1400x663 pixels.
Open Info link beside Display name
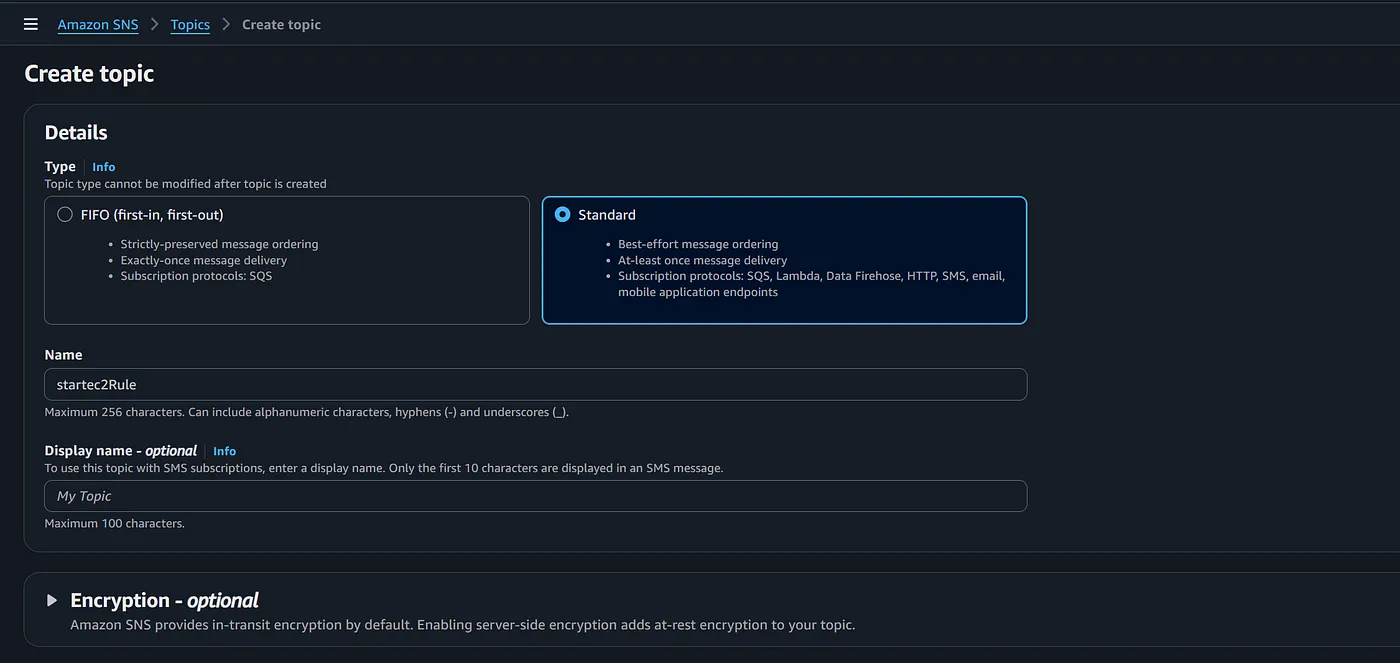[225, 451]
